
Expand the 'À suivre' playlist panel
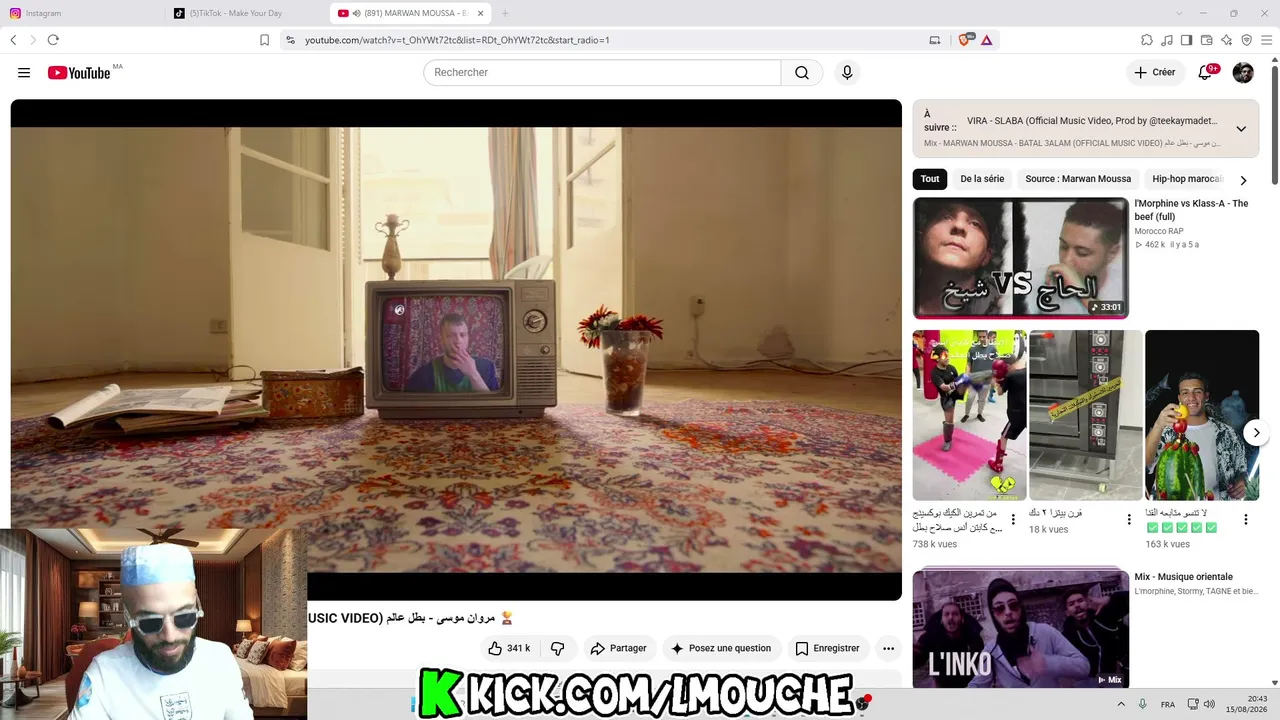1241,129
